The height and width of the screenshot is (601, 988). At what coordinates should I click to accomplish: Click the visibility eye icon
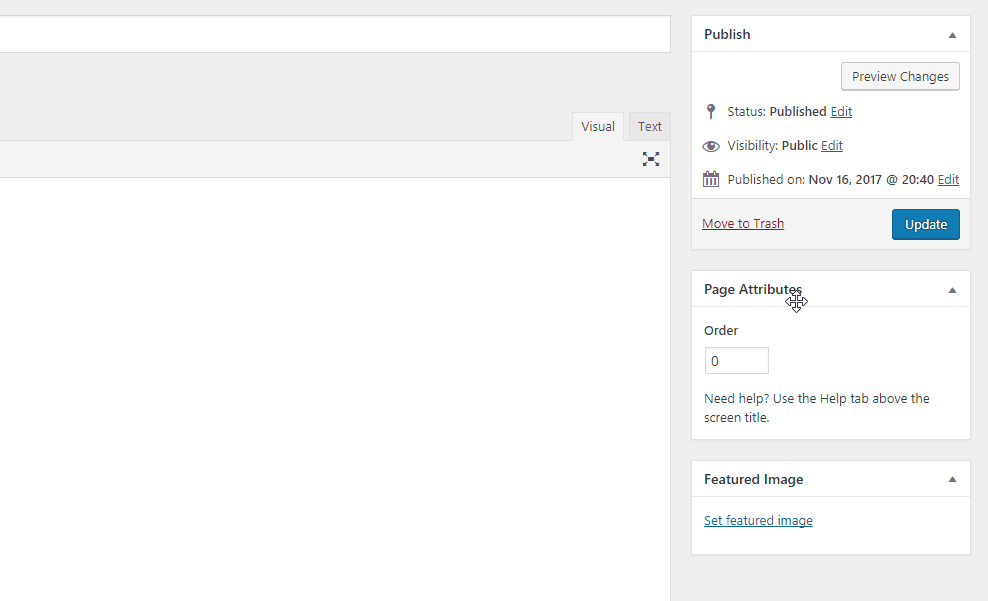click(x=711, y=146)
